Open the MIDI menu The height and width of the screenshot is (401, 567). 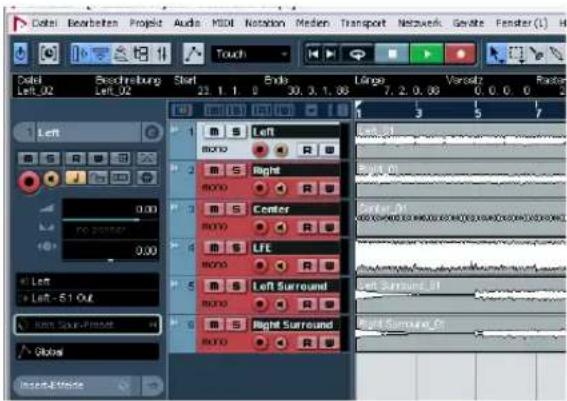click(223, 24)
